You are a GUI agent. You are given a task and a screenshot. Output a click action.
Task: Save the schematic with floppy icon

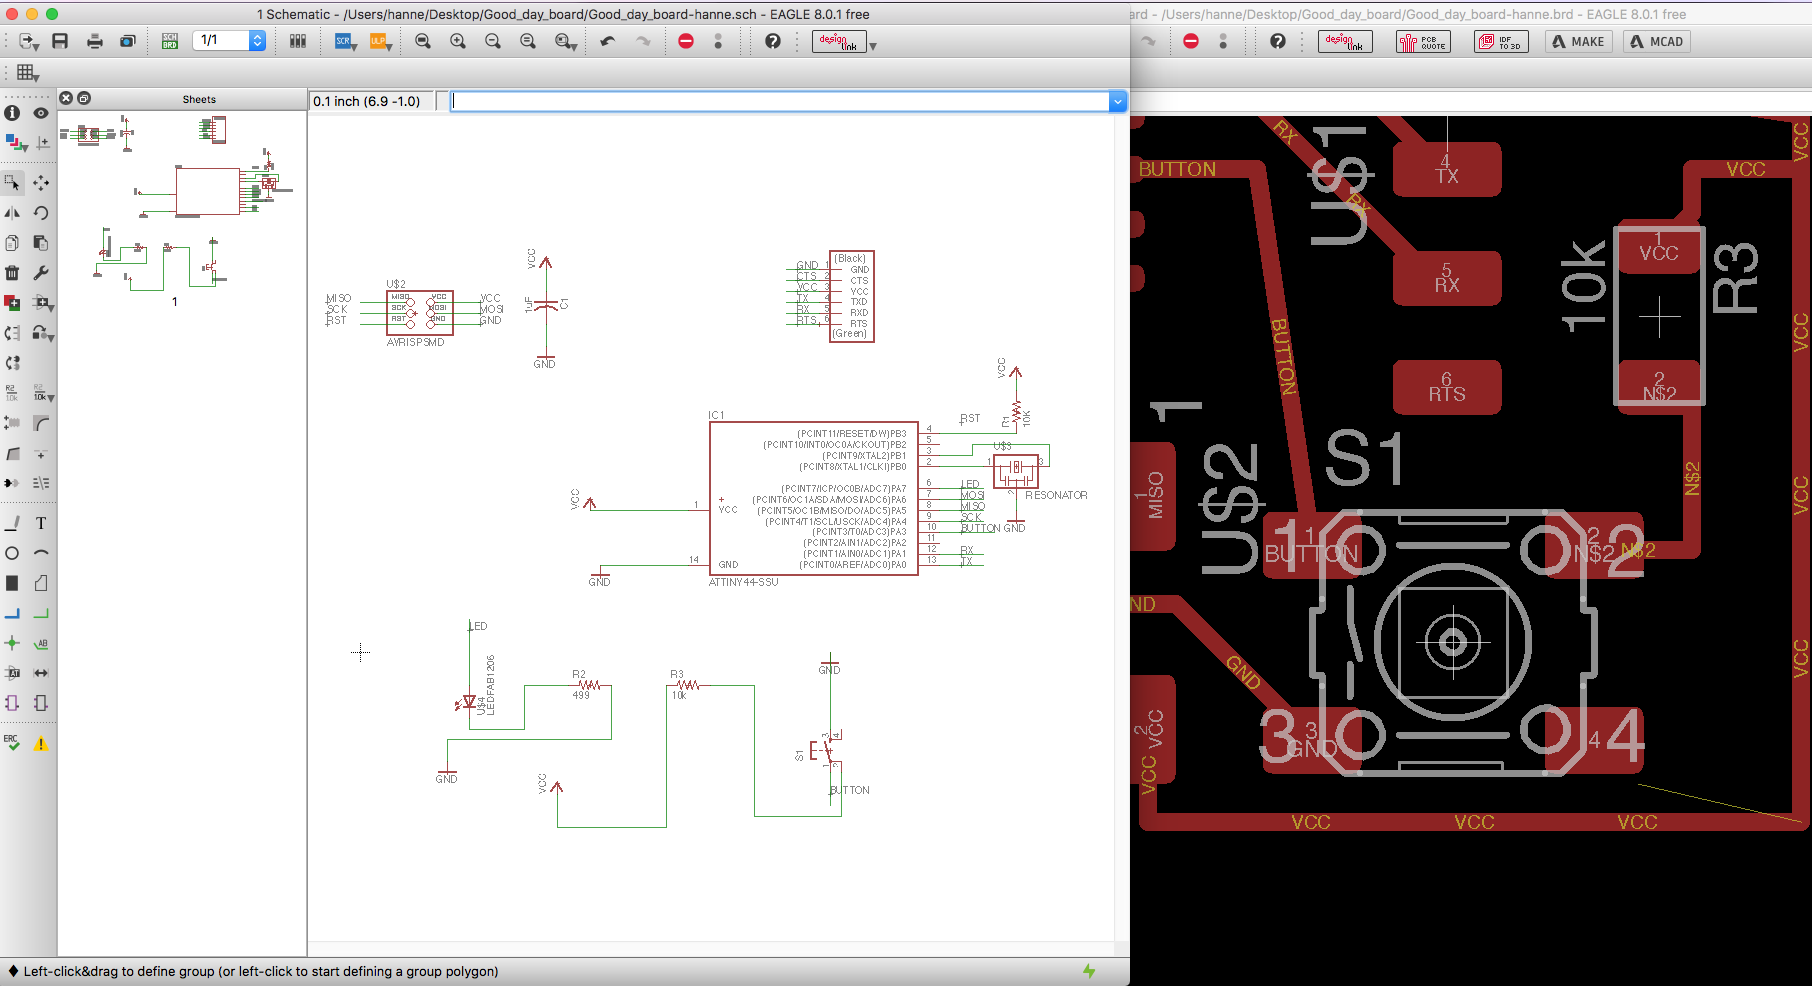(x=60, y=41)
